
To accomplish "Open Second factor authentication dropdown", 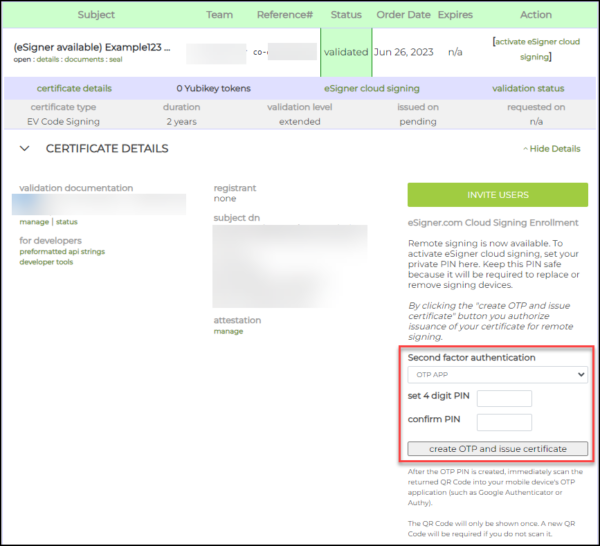I will pos(497,374).
